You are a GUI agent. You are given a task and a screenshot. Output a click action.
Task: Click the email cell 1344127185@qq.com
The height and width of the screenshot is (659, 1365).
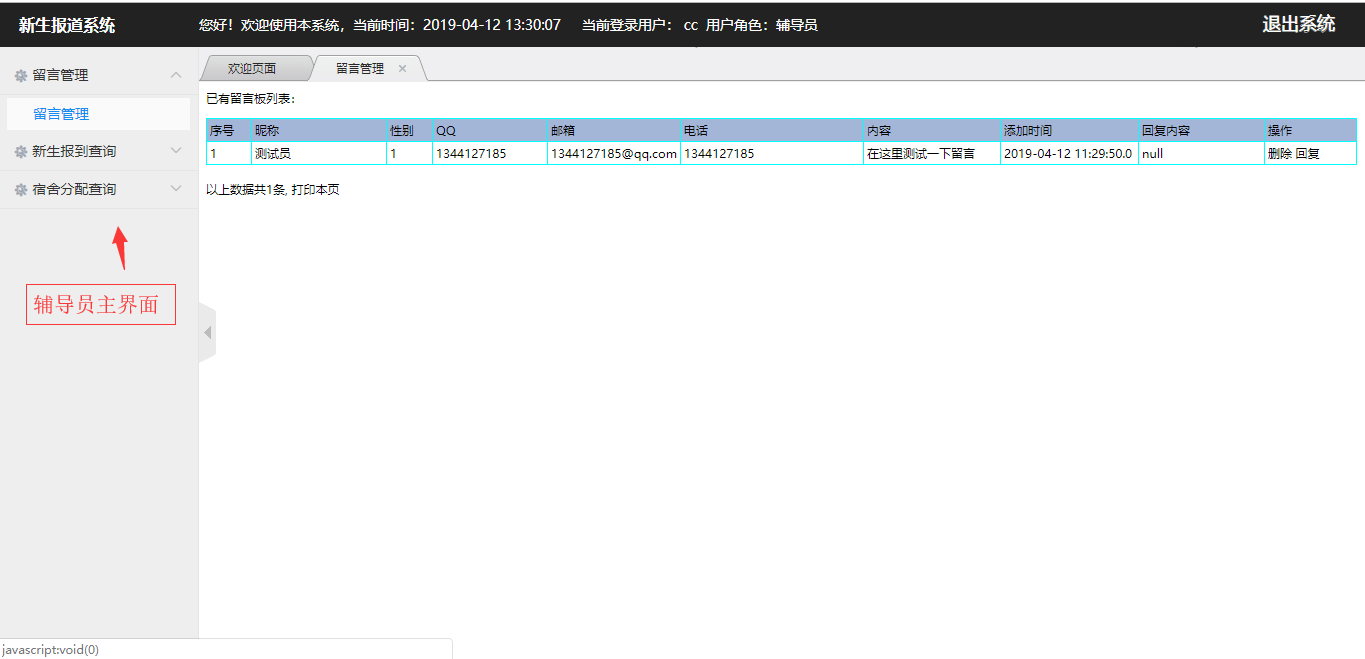(613, 154)
